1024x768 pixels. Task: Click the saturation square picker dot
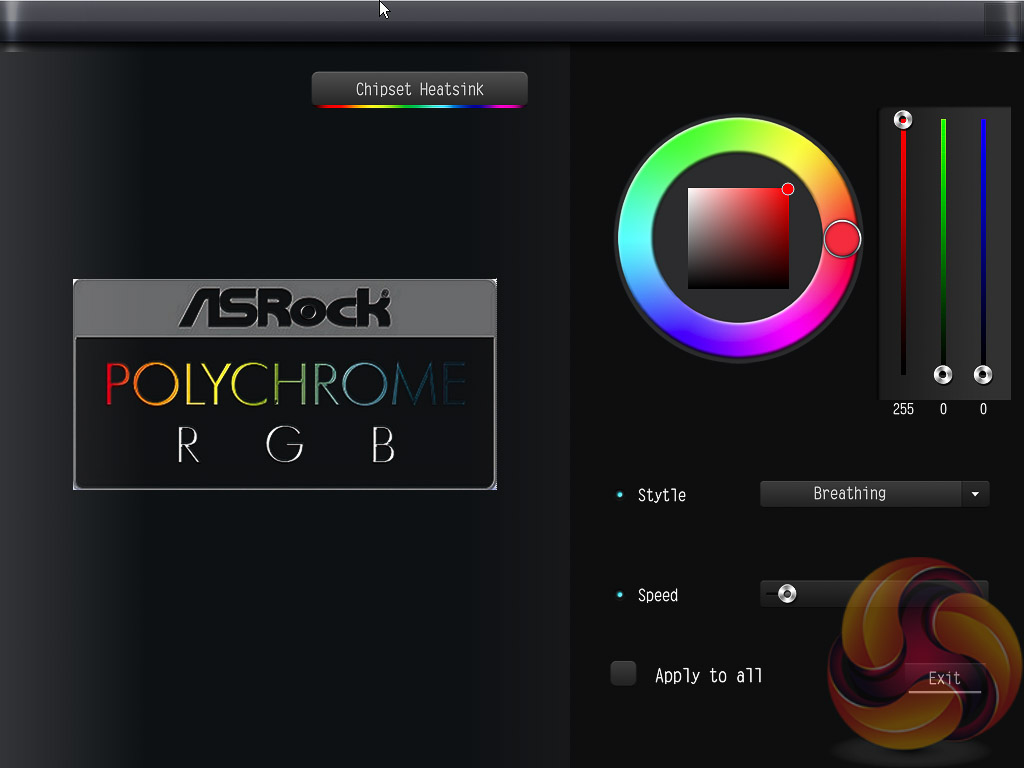tap(788, 189)
